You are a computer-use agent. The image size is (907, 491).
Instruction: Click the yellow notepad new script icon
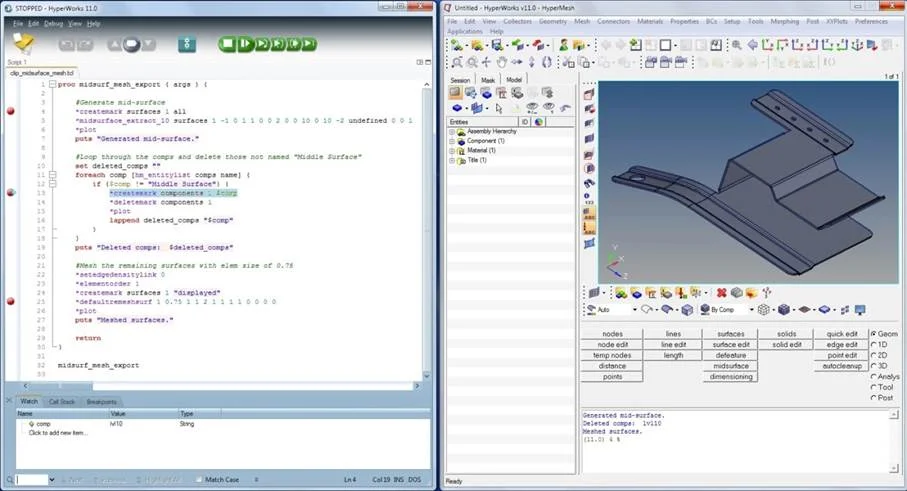tap(23, 44)
